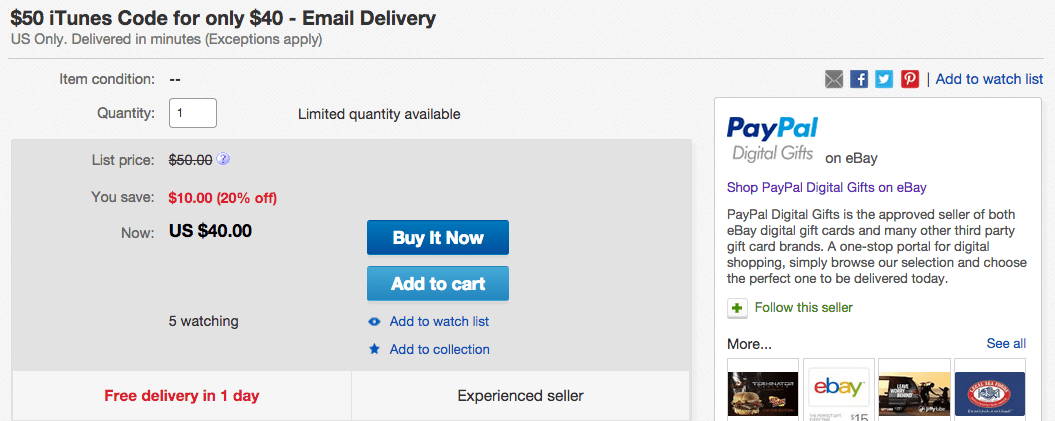The width and height of the screenshot is (1055, 421).
Task: Open the Terminator gift card thumbnail
Action: tap(762, 390)
